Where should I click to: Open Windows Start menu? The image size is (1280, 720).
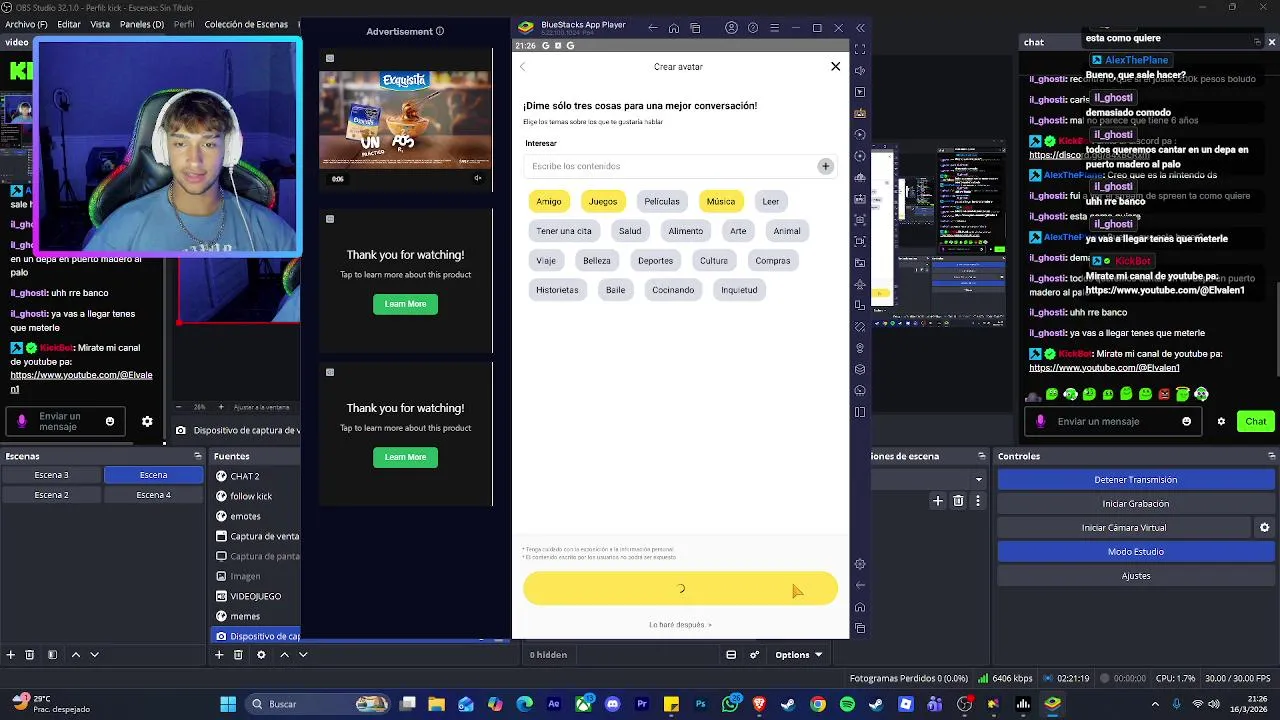pyautogui.click(x=228, y=704)
